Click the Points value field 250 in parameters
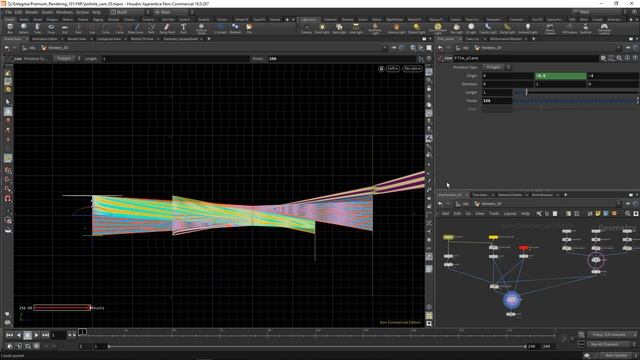640x360 pixels. click(497, 100)
